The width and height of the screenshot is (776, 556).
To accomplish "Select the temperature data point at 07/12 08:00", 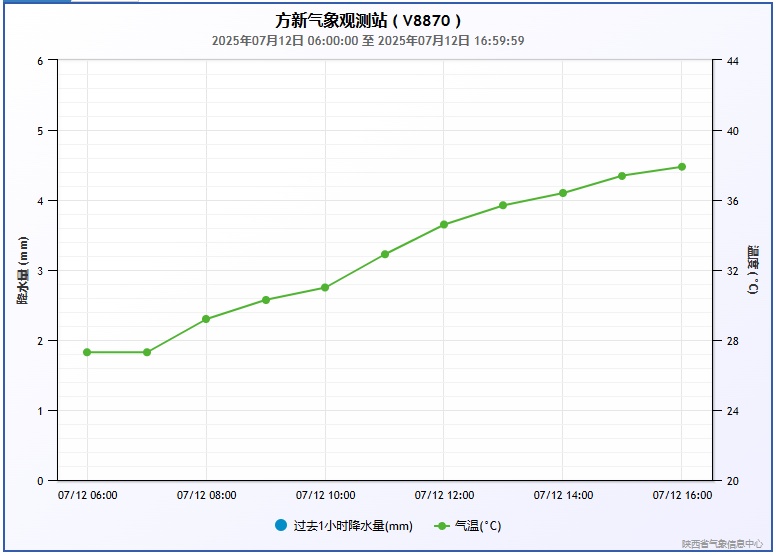I will (x=206, y=319).
